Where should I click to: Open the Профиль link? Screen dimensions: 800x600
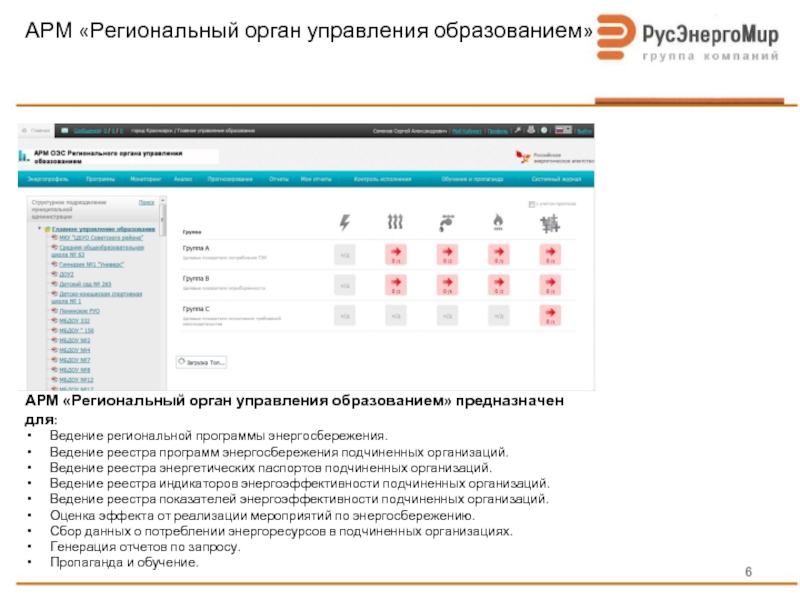tap(497, 131)
